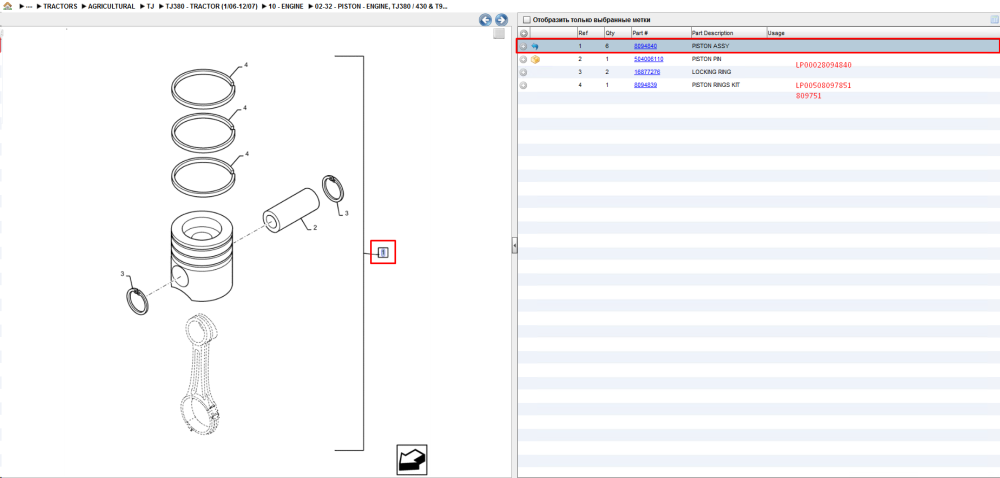1000x478 pixels.
Task: Enable the "Отобразить только выбранные метки" checkbox
Action: [x=527, y=20]
